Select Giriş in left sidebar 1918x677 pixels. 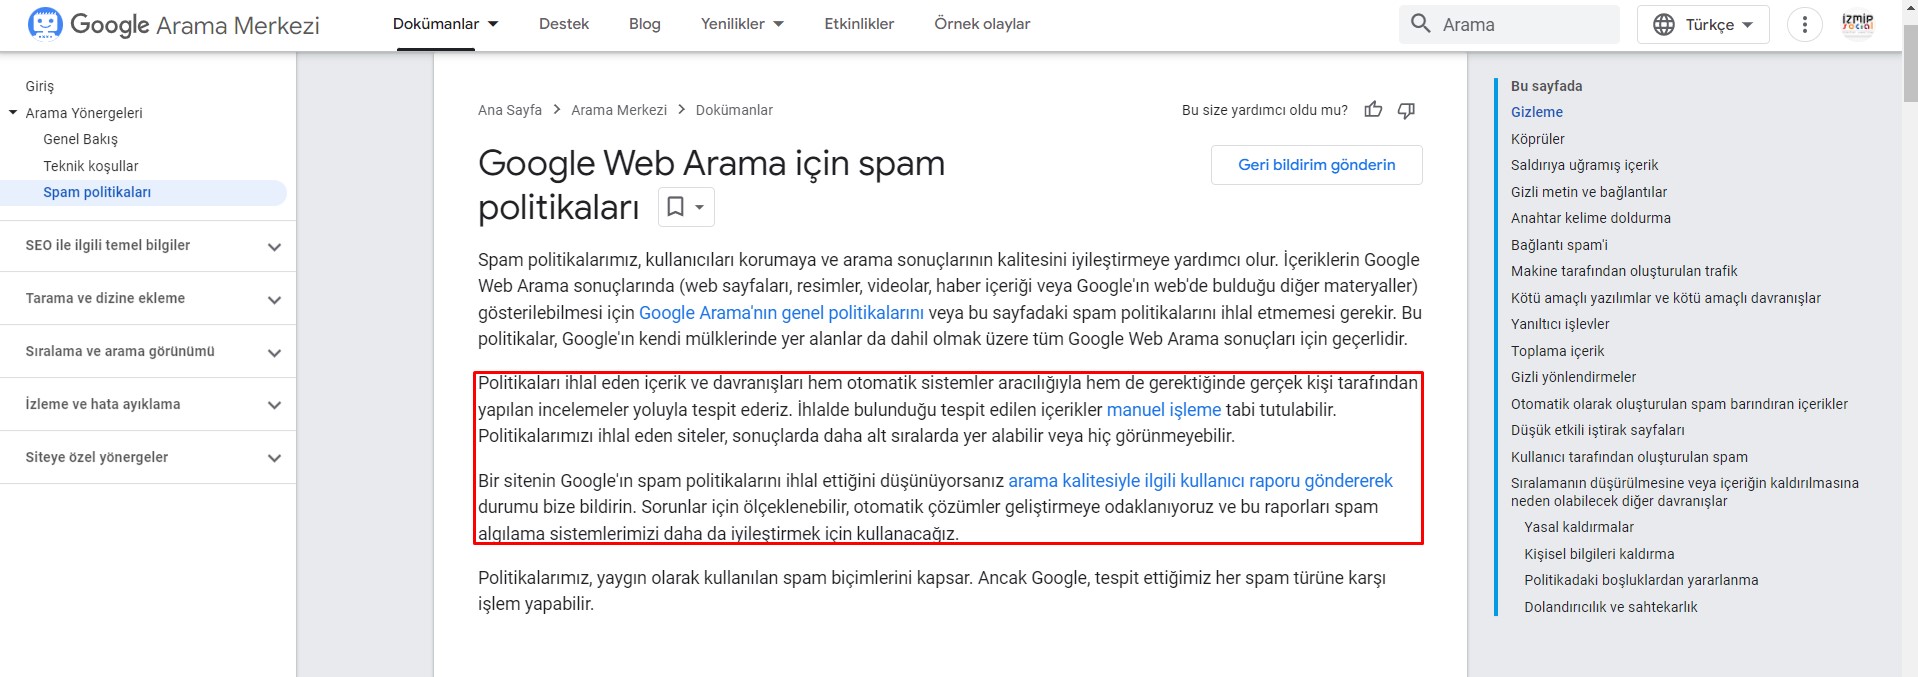[40, 86]
